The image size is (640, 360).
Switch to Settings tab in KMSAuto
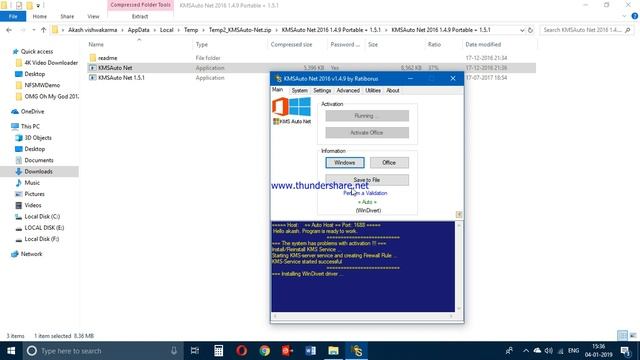(x=322, y=90)
